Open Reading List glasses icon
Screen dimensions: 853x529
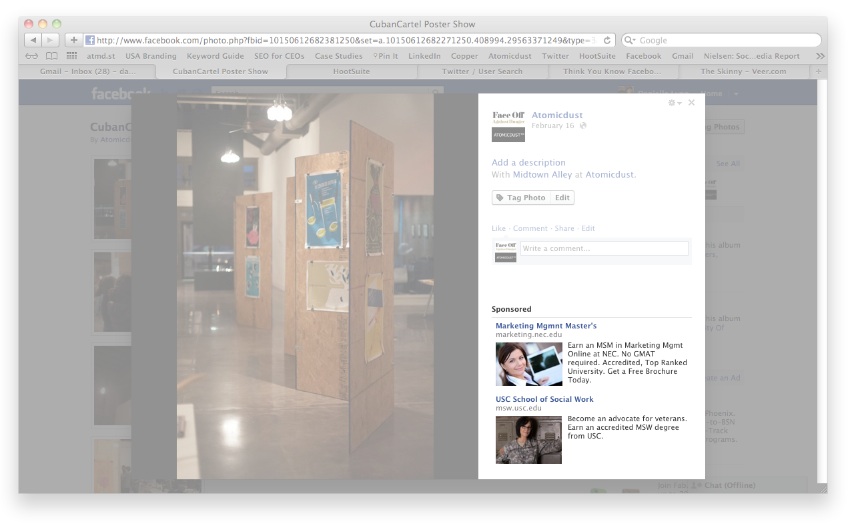pyautogui.click(x=32, y=56)
